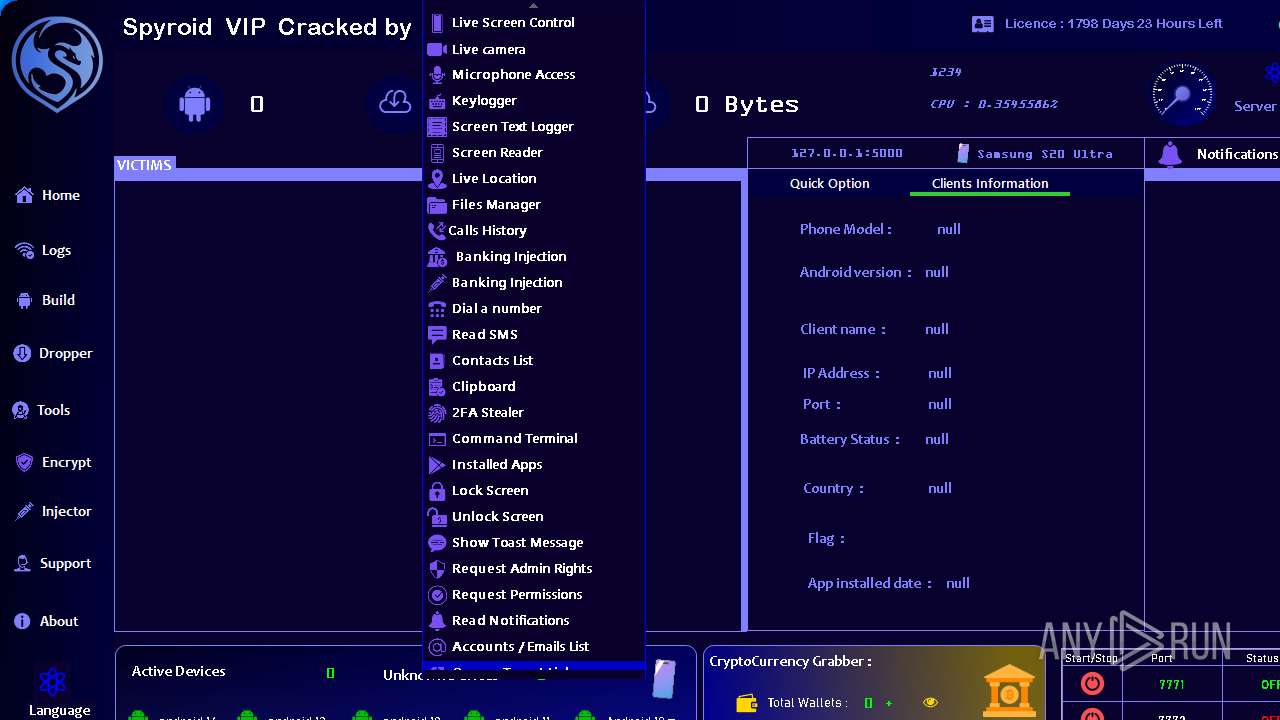
Task: Click the bank building icon in CryptoCurrency Grabber
Action: click(1009, 690)
